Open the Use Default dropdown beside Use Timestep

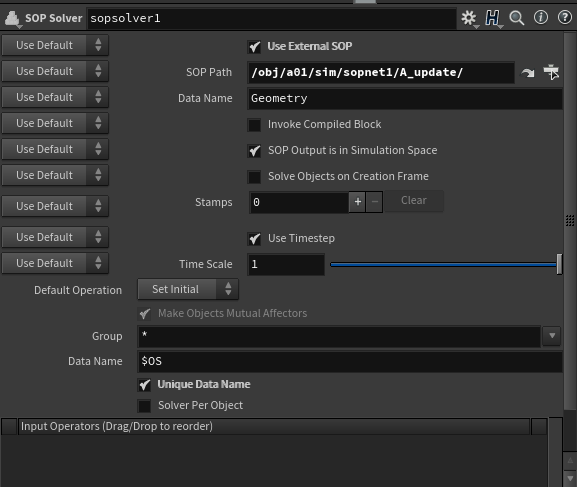[55, 237]
